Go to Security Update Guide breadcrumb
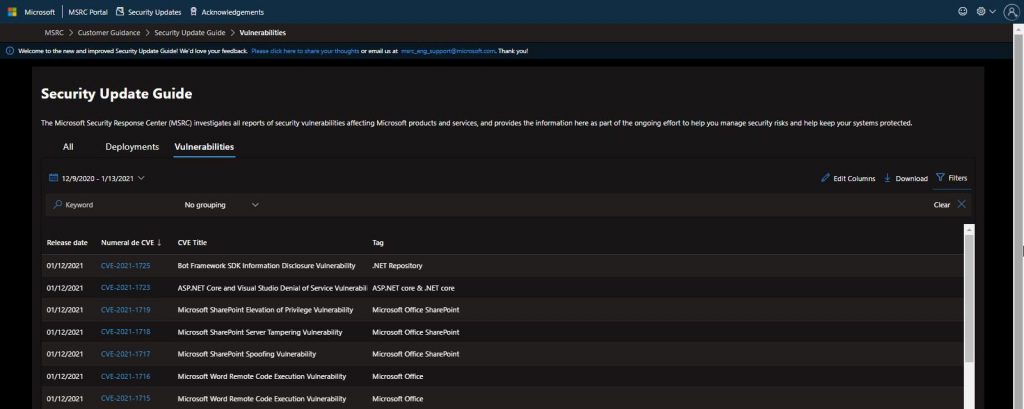The image size is (1024, 409). point(190,33)
